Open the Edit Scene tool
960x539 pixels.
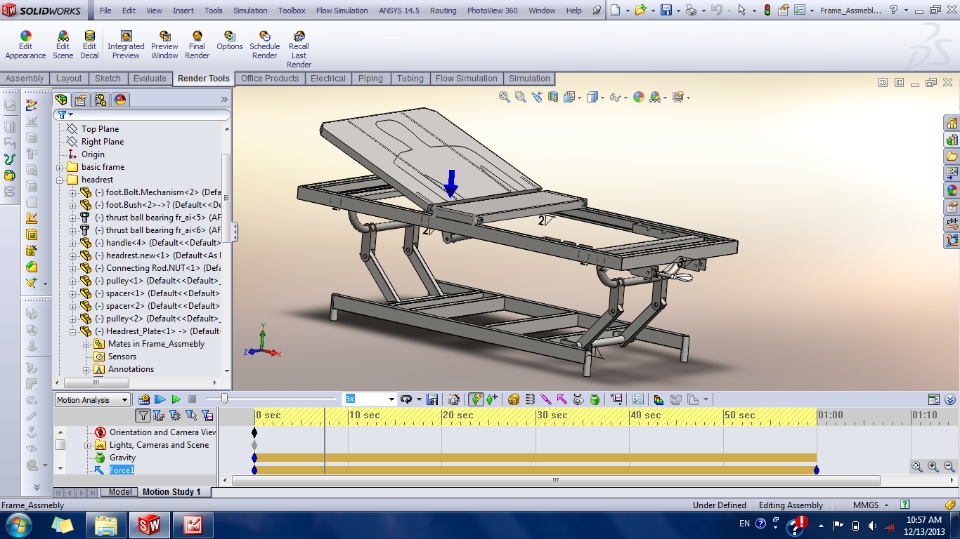(62, 45)
